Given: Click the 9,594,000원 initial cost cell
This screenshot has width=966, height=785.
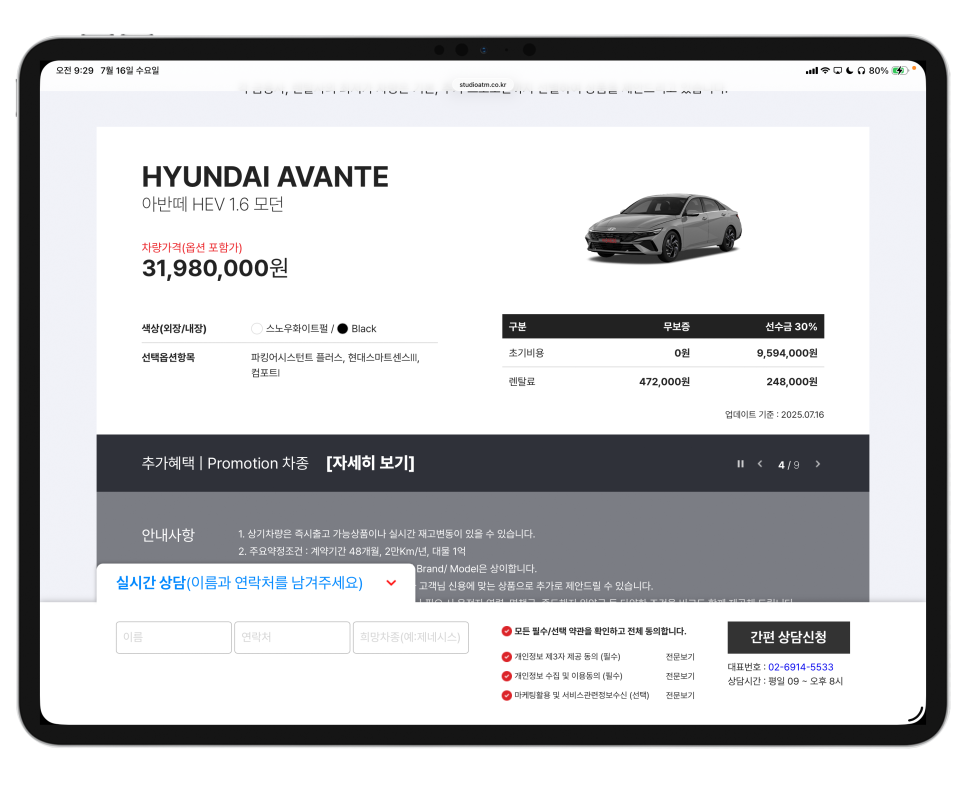Looking at the screenshot, I should (787, 353).
